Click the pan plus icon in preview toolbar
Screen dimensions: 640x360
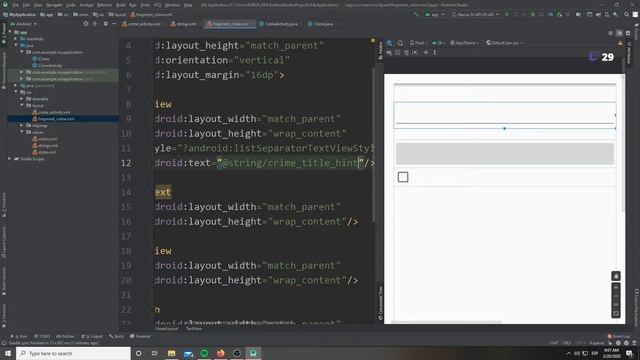tap(426, 53)
